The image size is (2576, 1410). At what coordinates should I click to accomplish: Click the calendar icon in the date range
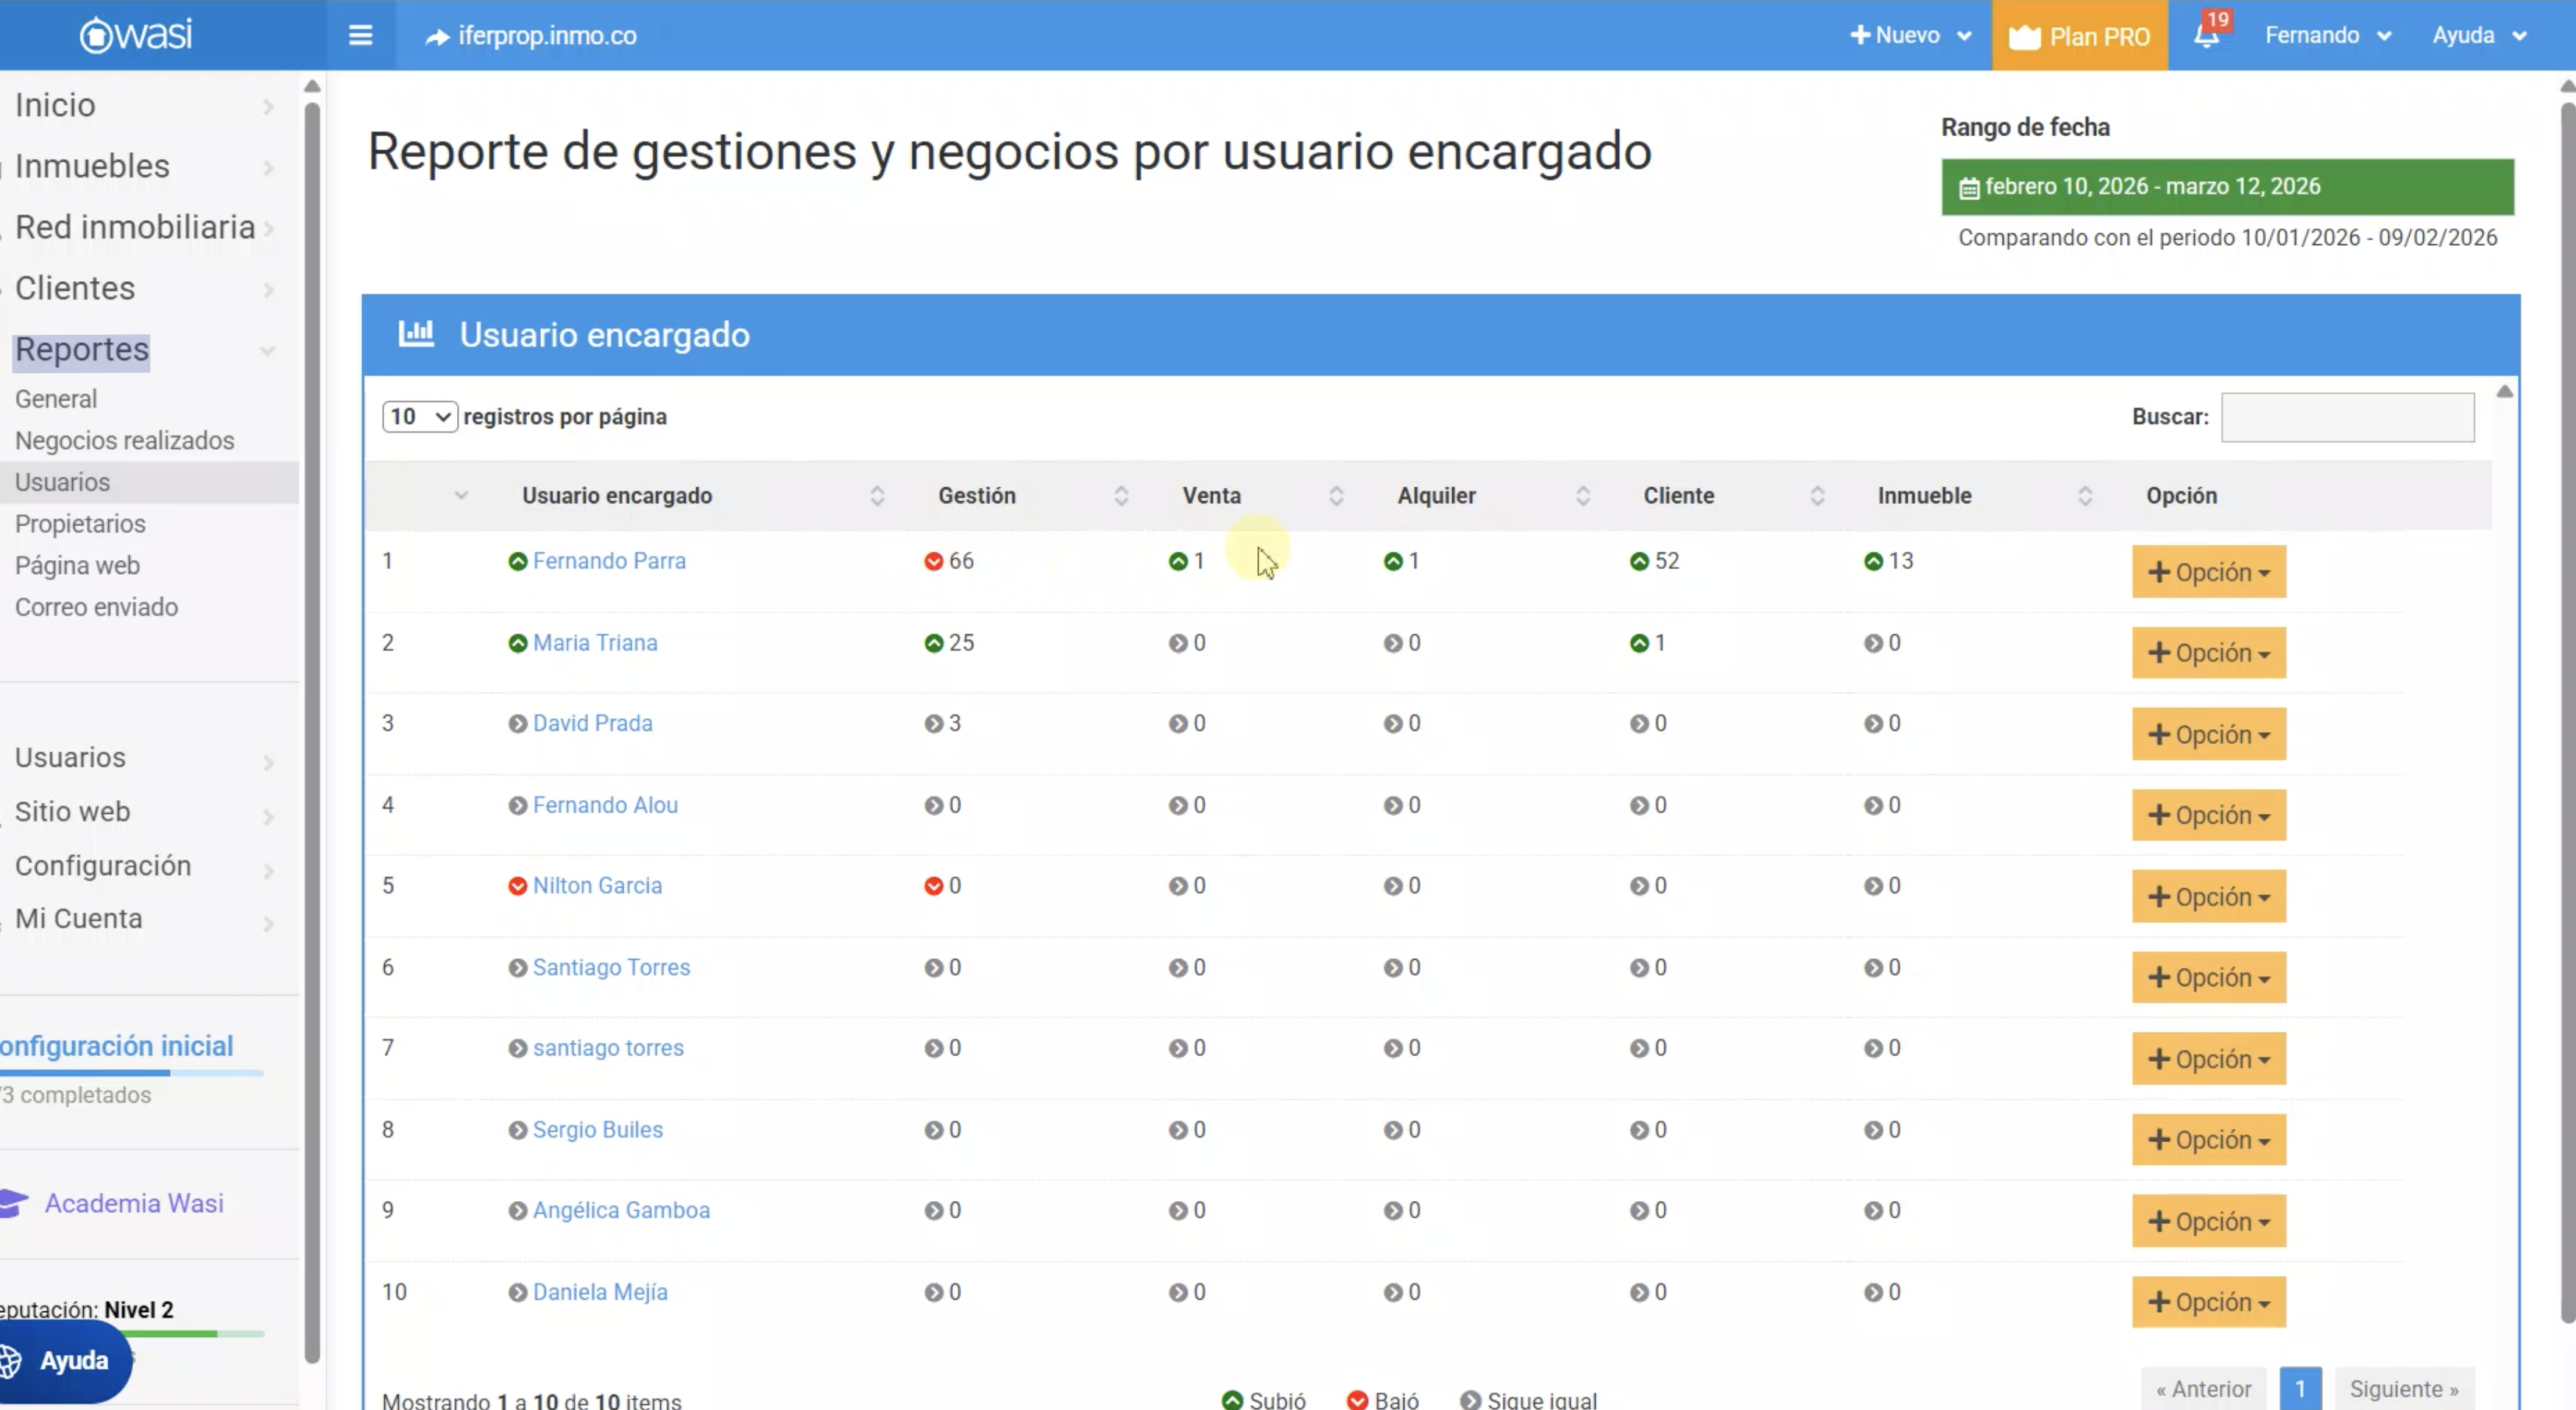1968,188
